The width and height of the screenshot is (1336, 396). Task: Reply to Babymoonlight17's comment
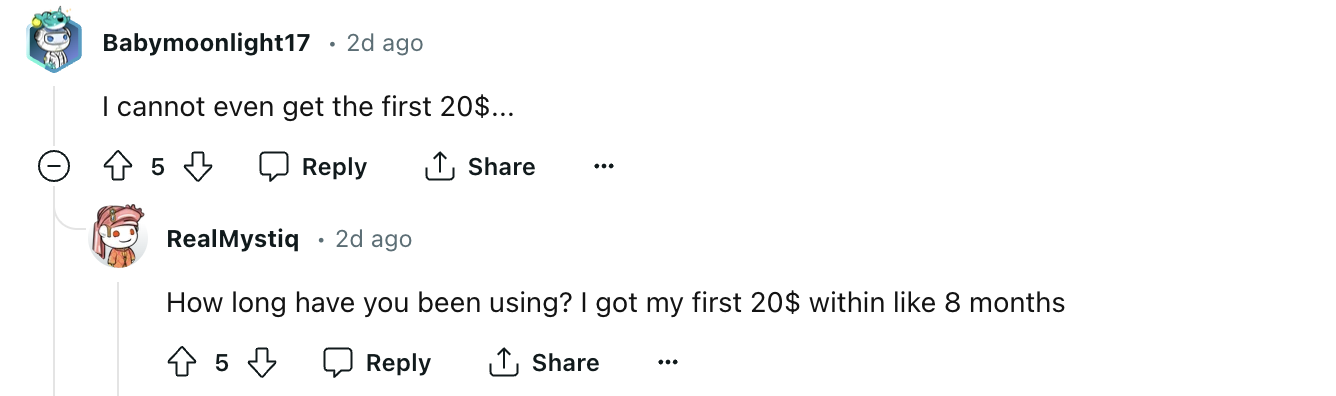313,167
